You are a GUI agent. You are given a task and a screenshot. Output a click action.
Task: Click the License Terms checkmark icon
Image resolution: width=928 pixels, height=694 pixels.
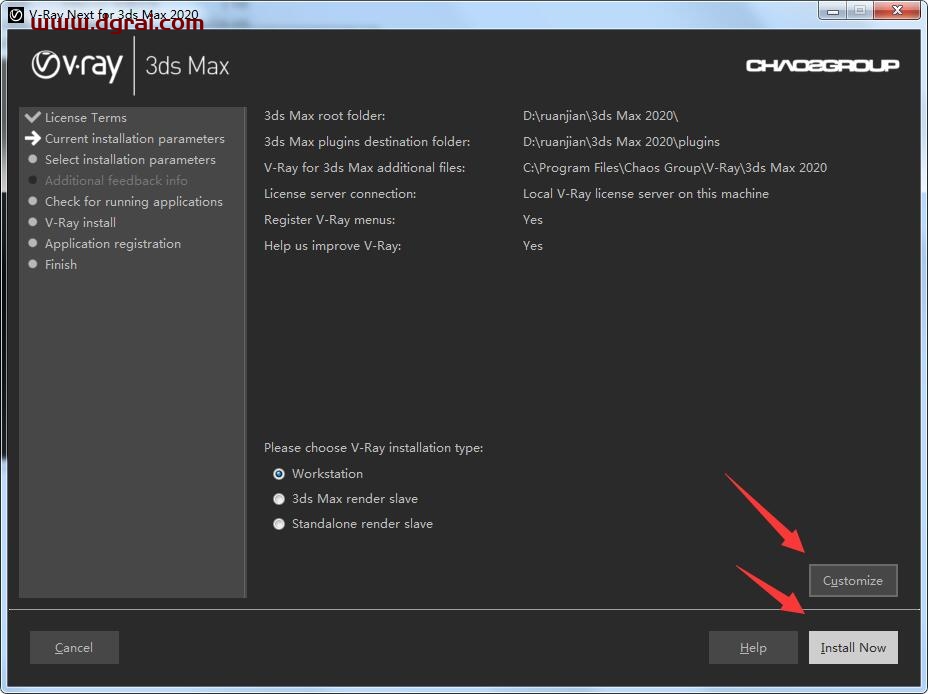[33, 117]
